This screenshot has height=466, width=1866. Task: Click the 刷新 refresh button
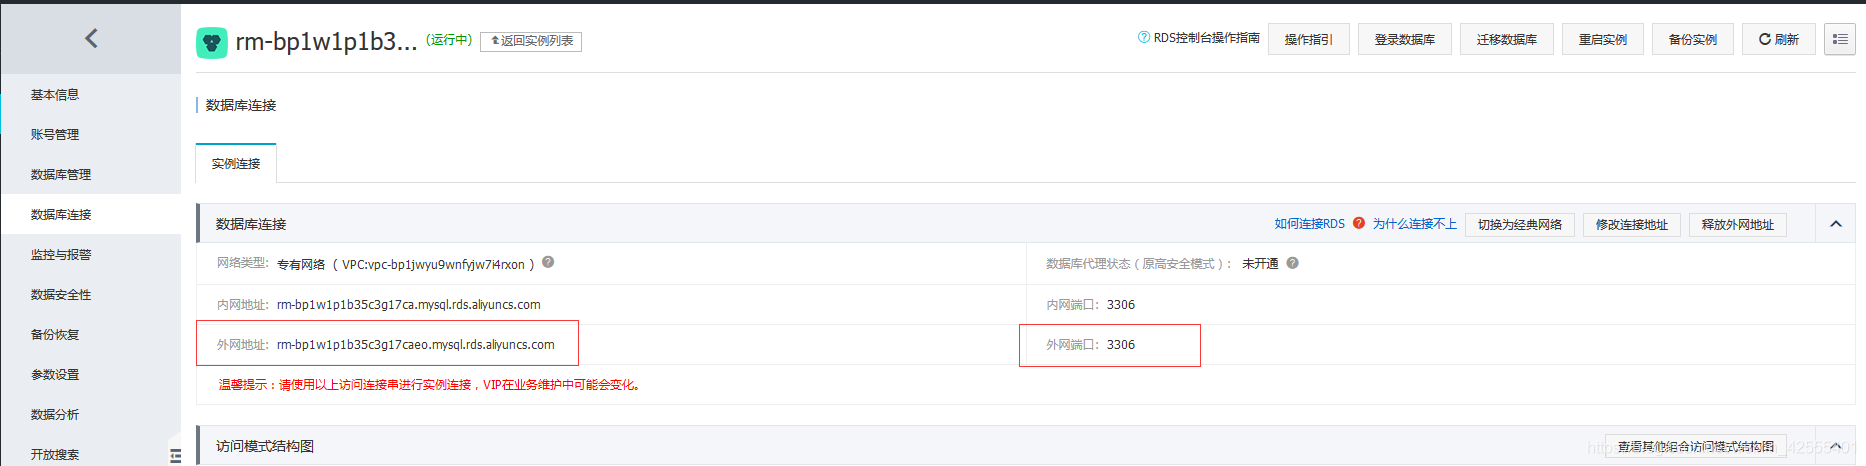[1779, 39]
